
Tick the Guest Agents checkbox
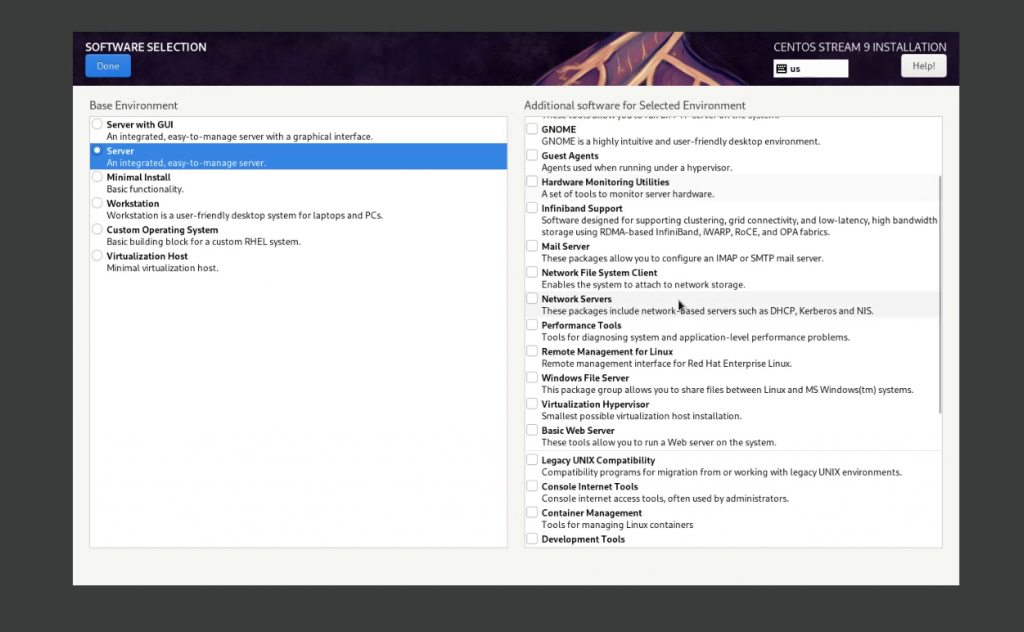point(532,155)
